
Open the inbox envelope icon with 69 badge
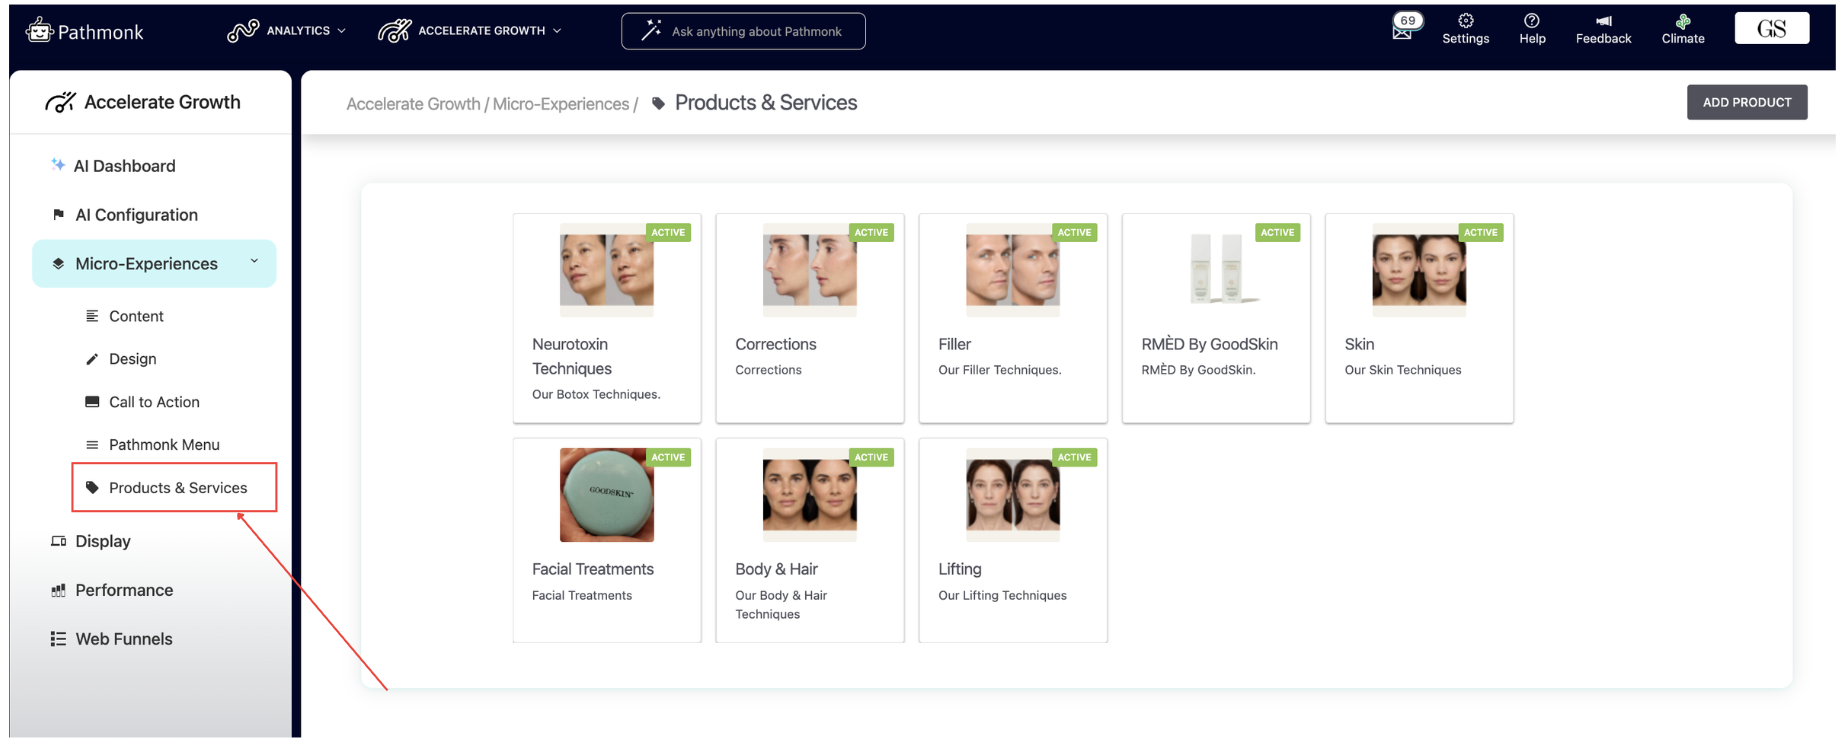tap(1403, 30)
